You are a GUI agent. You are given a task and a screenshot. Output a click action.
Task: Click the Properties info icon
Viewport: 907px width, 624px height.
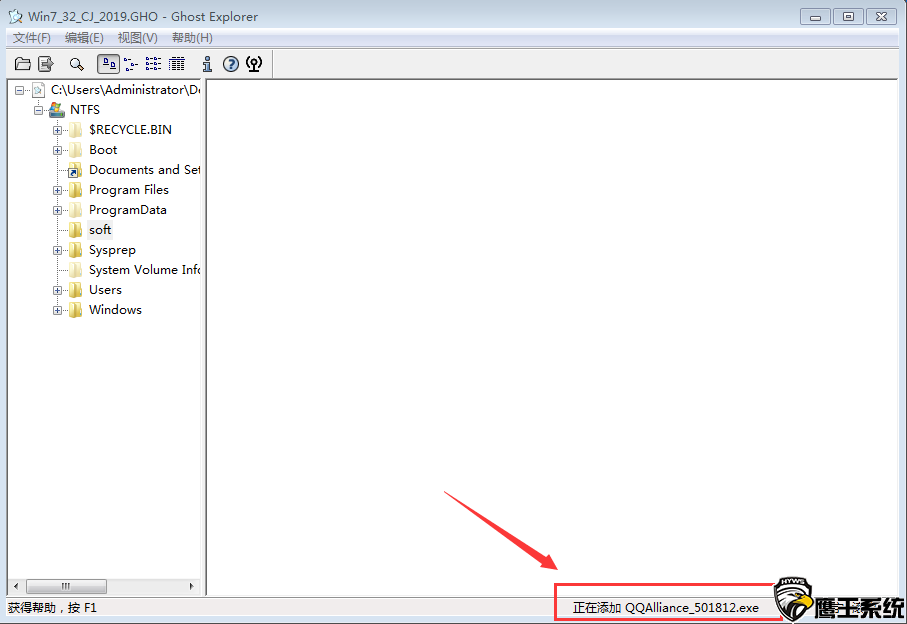pos(207,64)
